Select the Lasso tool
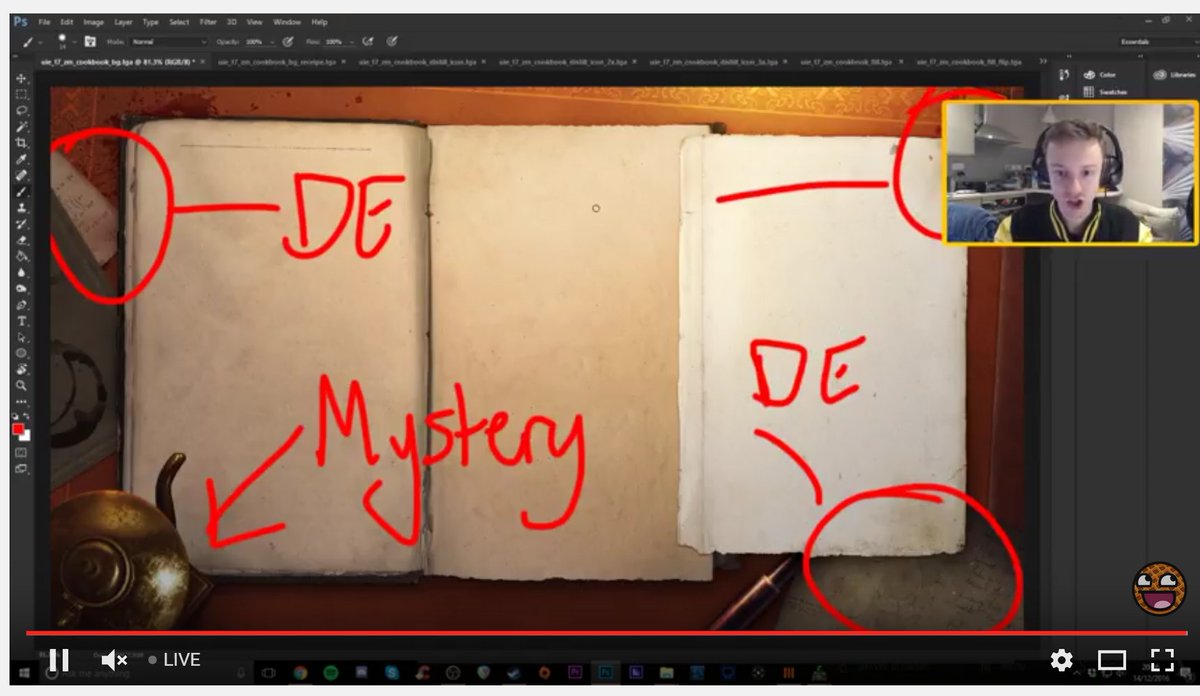Image resolution: width=1200 pixels, height=696 pixels. pos(22,111)
